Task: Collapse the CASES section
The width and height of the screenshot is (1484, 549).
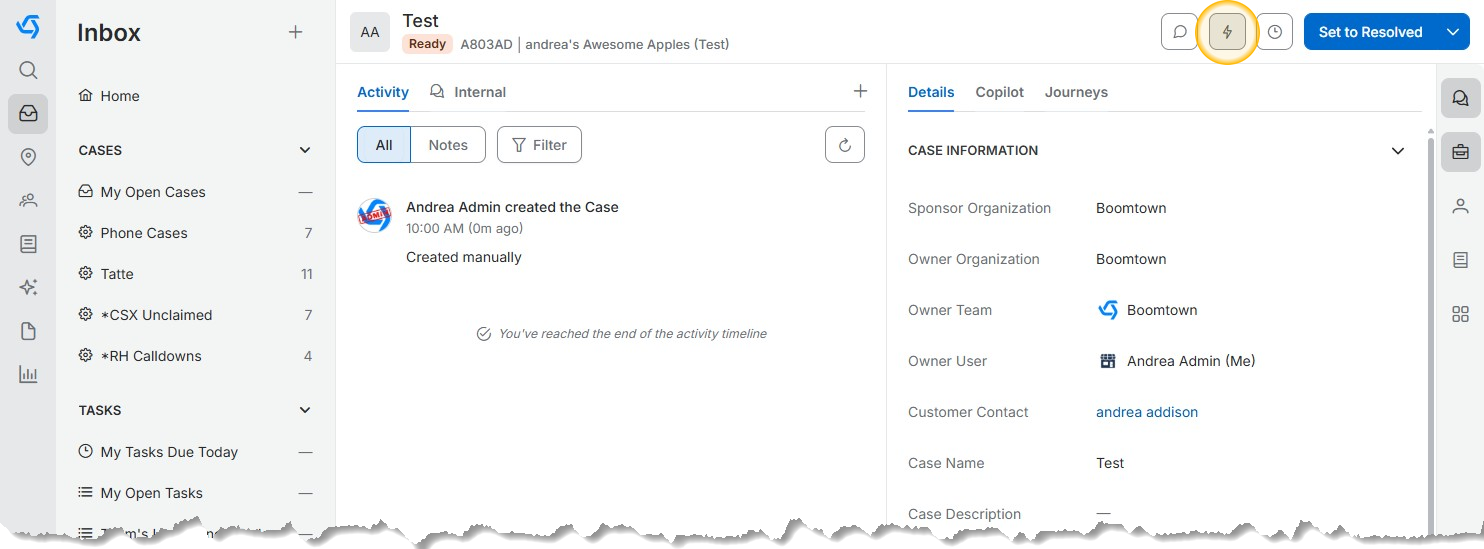Action: click(305, 150)
